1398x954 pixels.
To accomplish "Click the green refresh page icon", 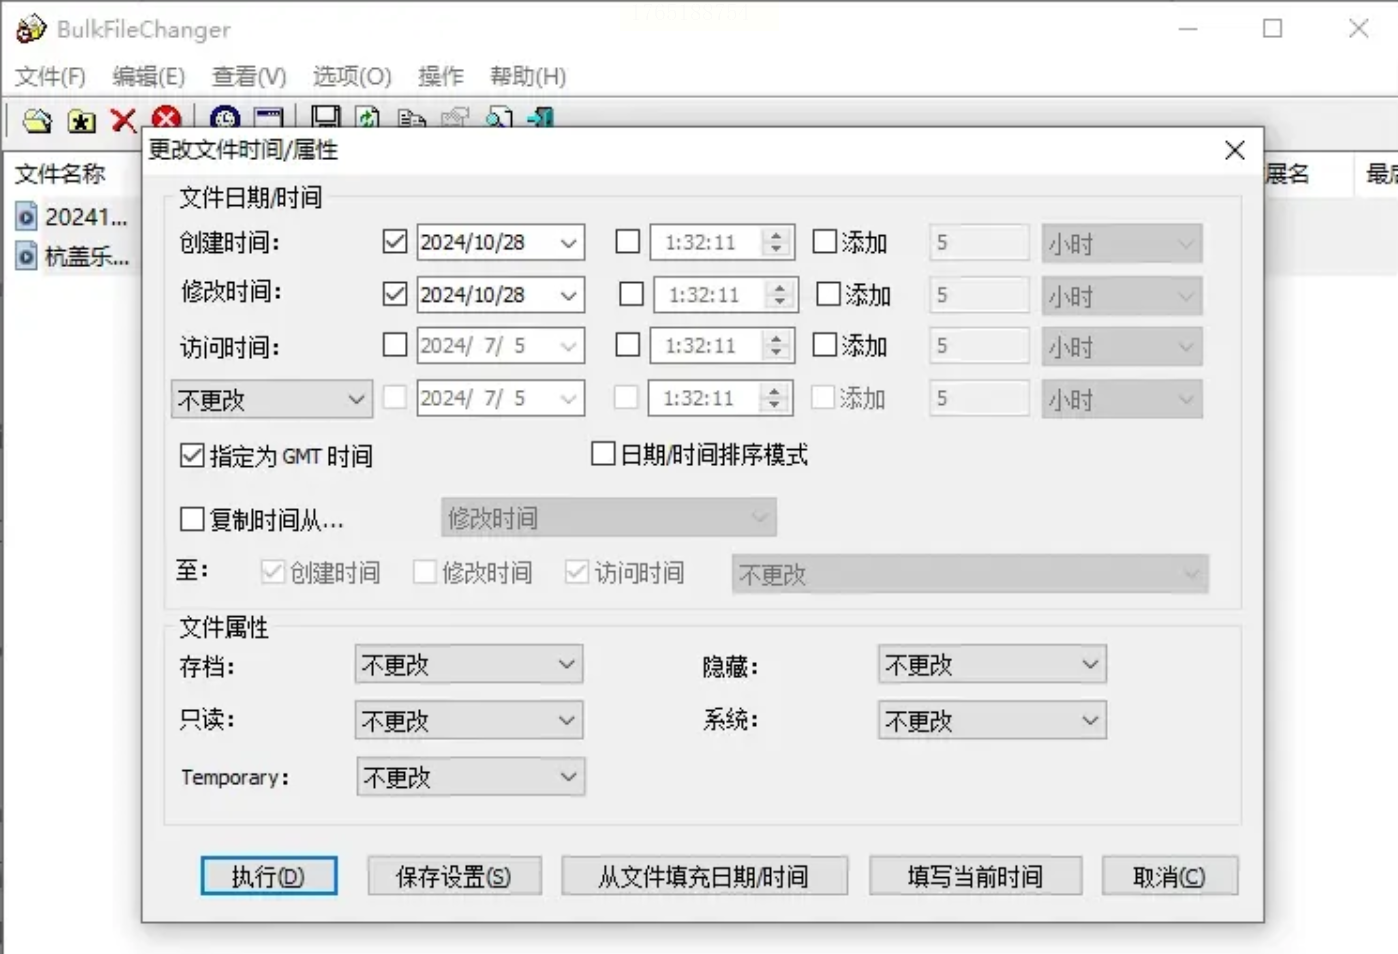I will click(368, 118).
